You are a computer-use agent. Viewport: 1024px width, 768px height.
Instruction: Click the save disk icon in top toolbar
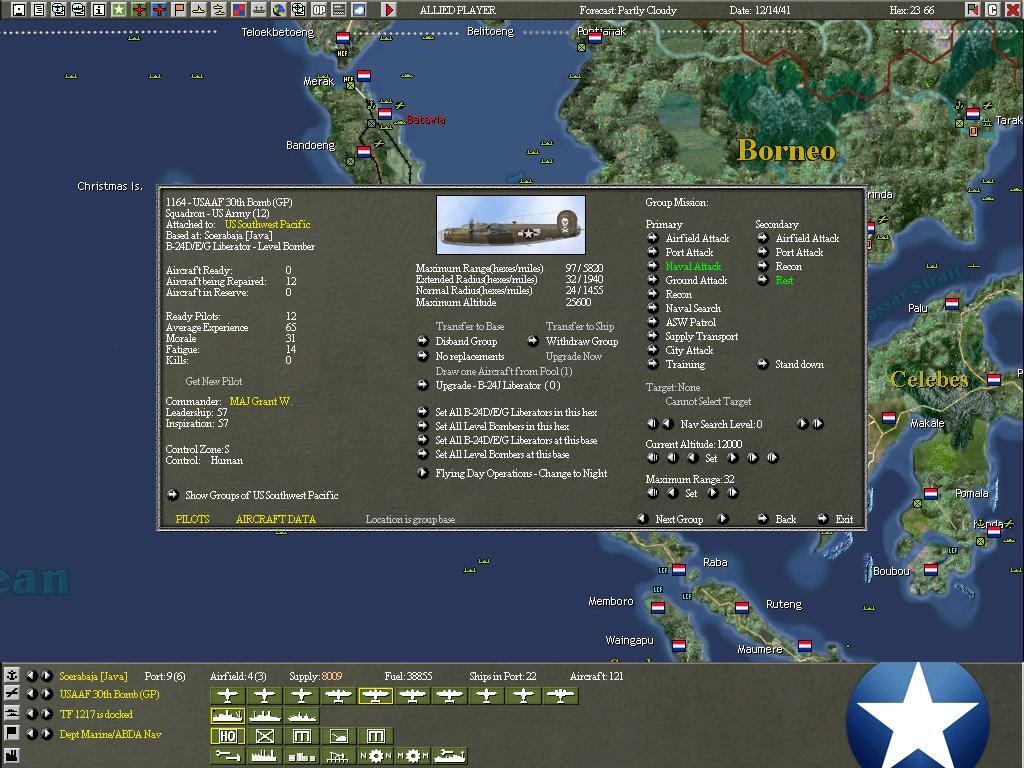coord(19,10)
